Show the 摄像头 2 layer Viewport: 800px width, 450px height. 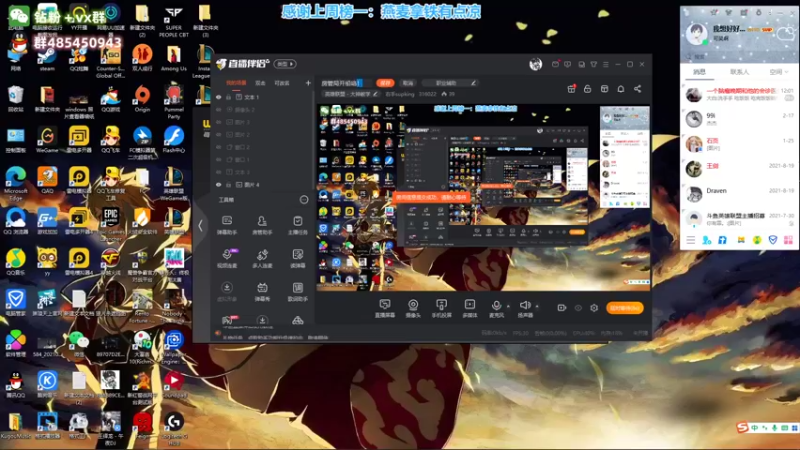(219, 110)
